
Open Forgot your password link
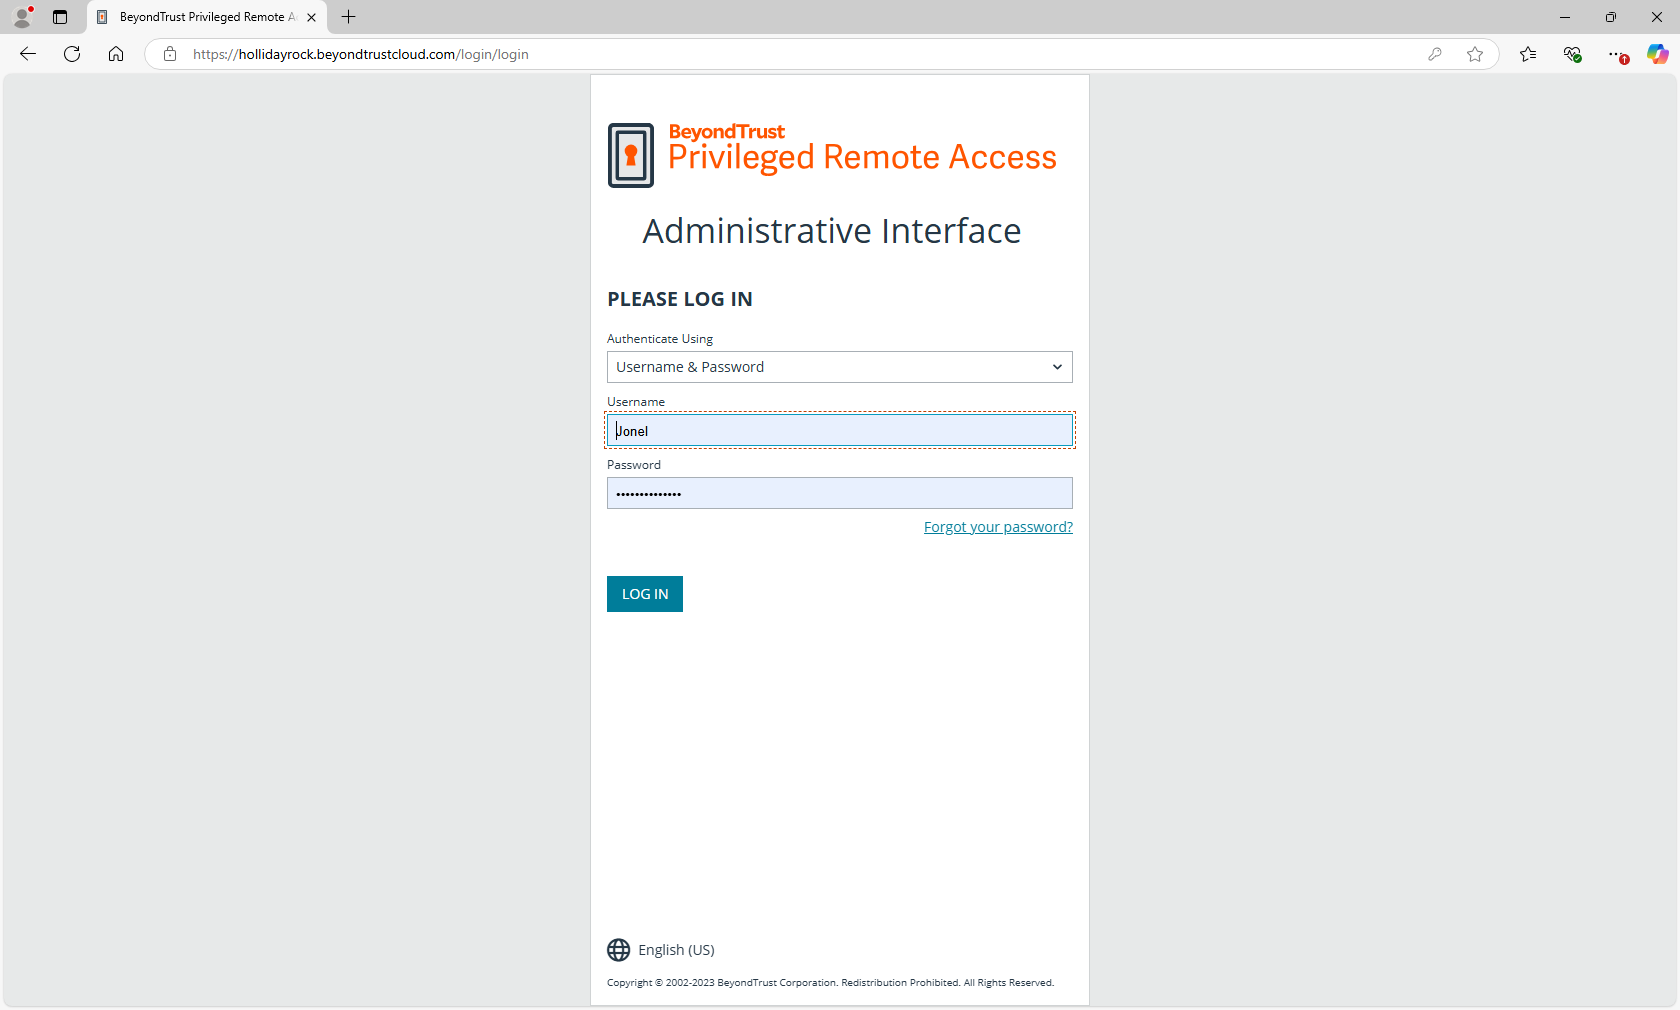[x=998, y=527]
